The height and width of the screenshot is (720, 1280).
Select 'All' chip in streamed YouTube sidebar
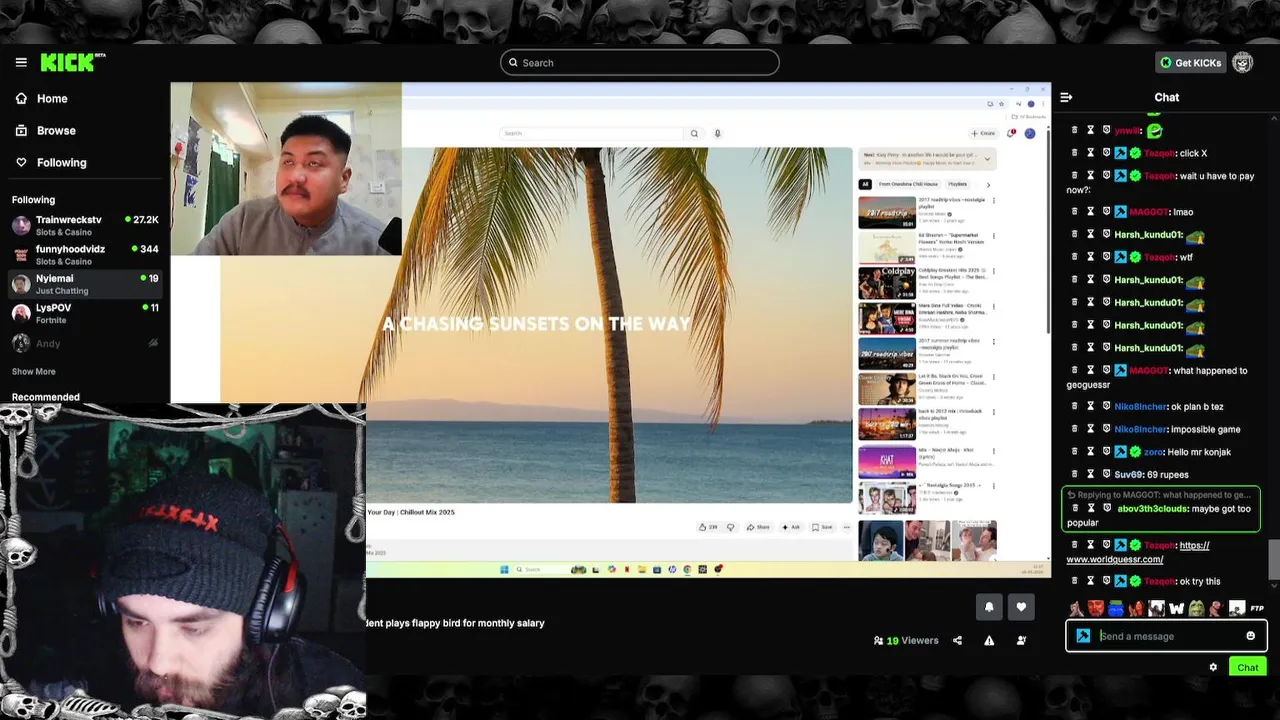865,184
